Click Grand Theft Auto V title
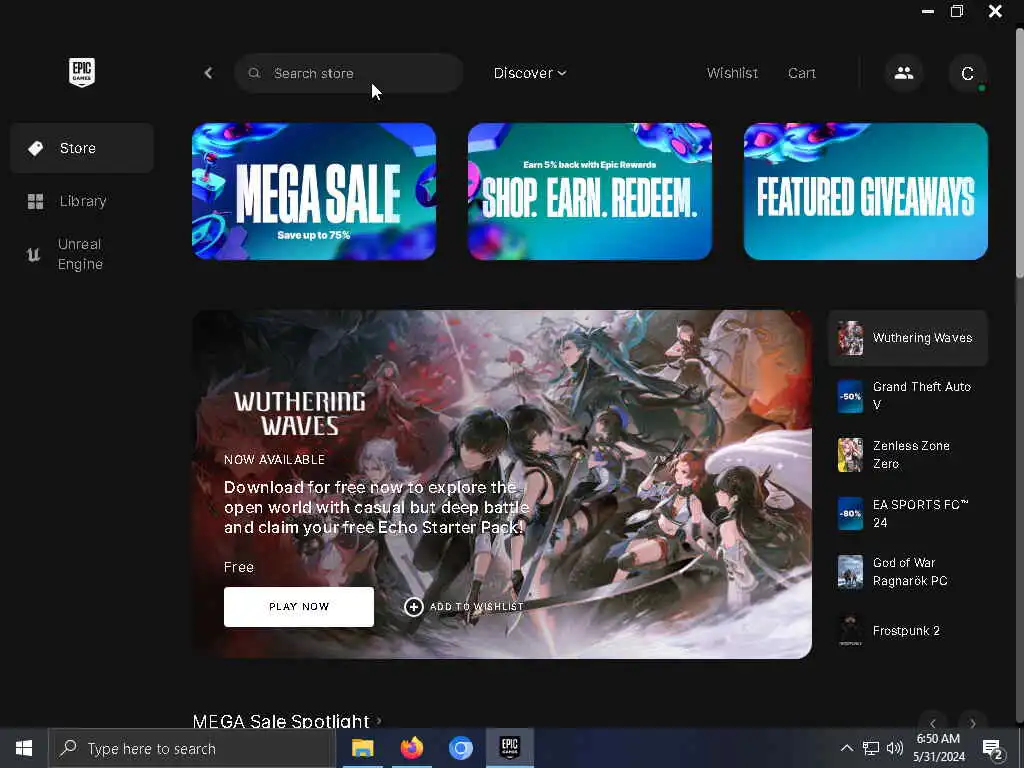This screenshot has width=1024, height=768. [921, 396]
